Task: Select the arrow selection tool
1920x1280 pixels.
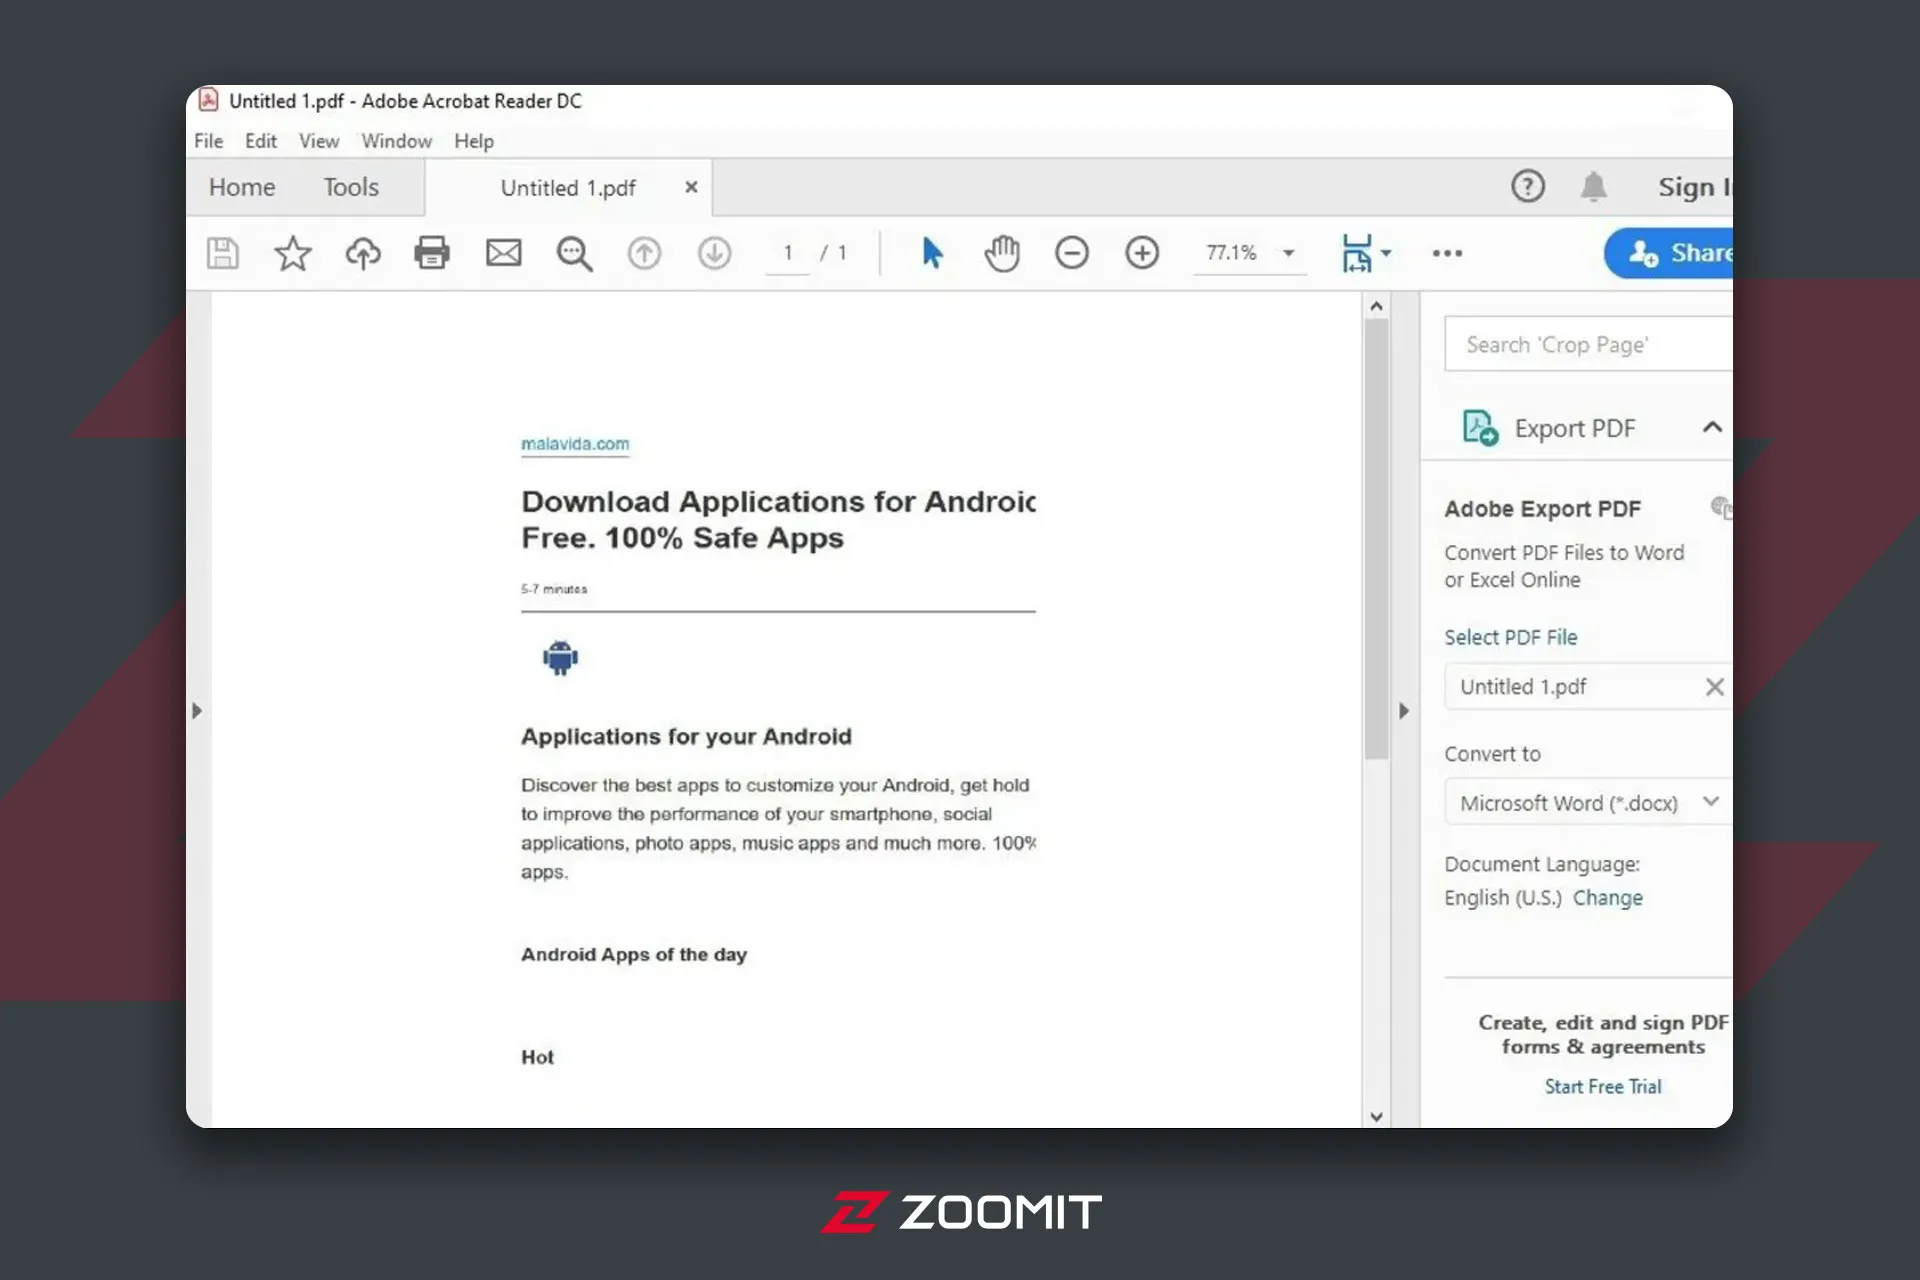Action: coord(932,253)
